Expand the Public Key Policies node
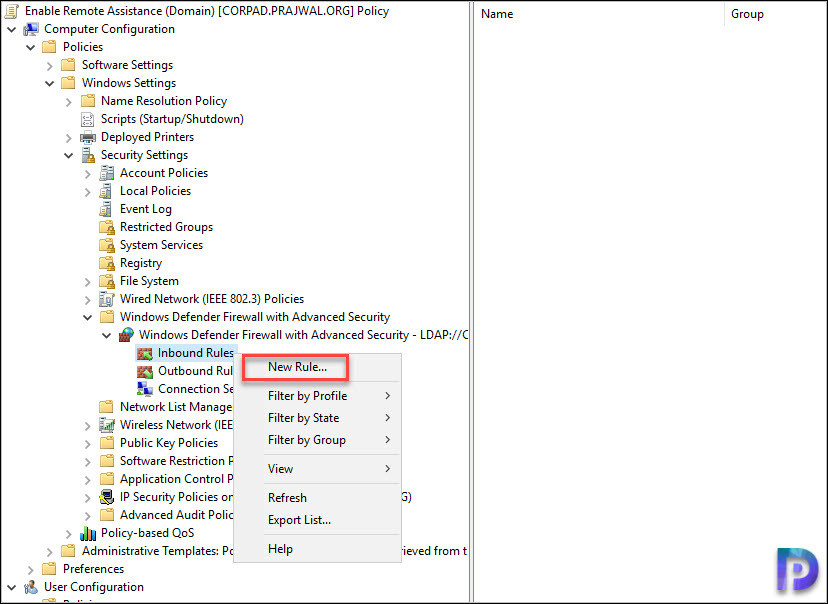 coord(88,444)
